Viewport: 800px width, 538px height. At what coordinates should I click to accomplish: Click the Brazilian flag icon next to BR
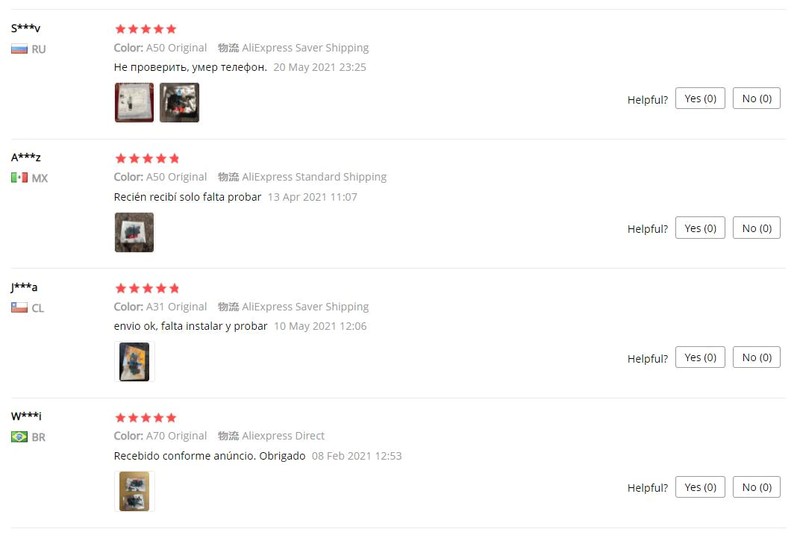(19, 437)
